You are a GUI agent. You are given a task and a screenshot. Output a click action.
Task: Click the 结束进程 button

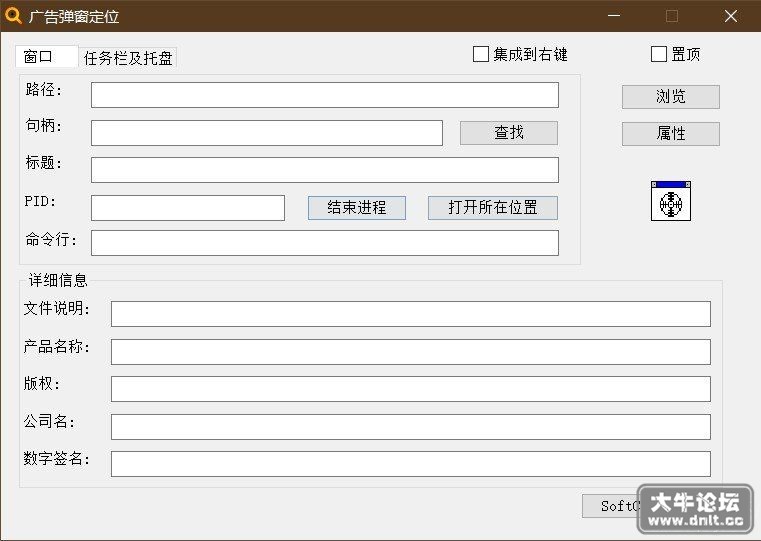(x=357, y=208)
